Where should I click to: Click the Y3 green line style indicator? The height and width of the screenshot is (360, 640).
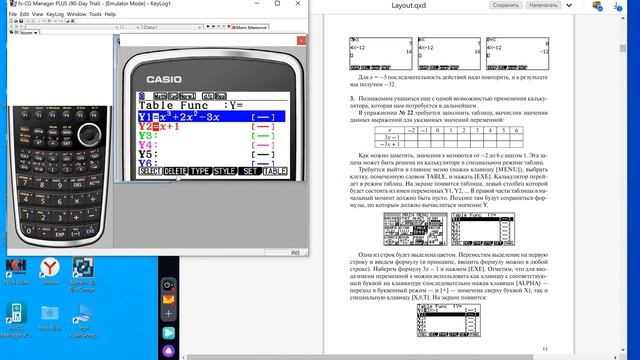click(x=263, y=136)
